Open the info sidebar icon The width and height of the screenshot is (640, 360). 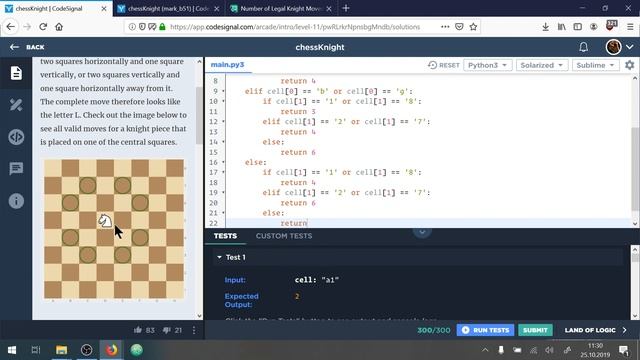(x=16, y=201)
